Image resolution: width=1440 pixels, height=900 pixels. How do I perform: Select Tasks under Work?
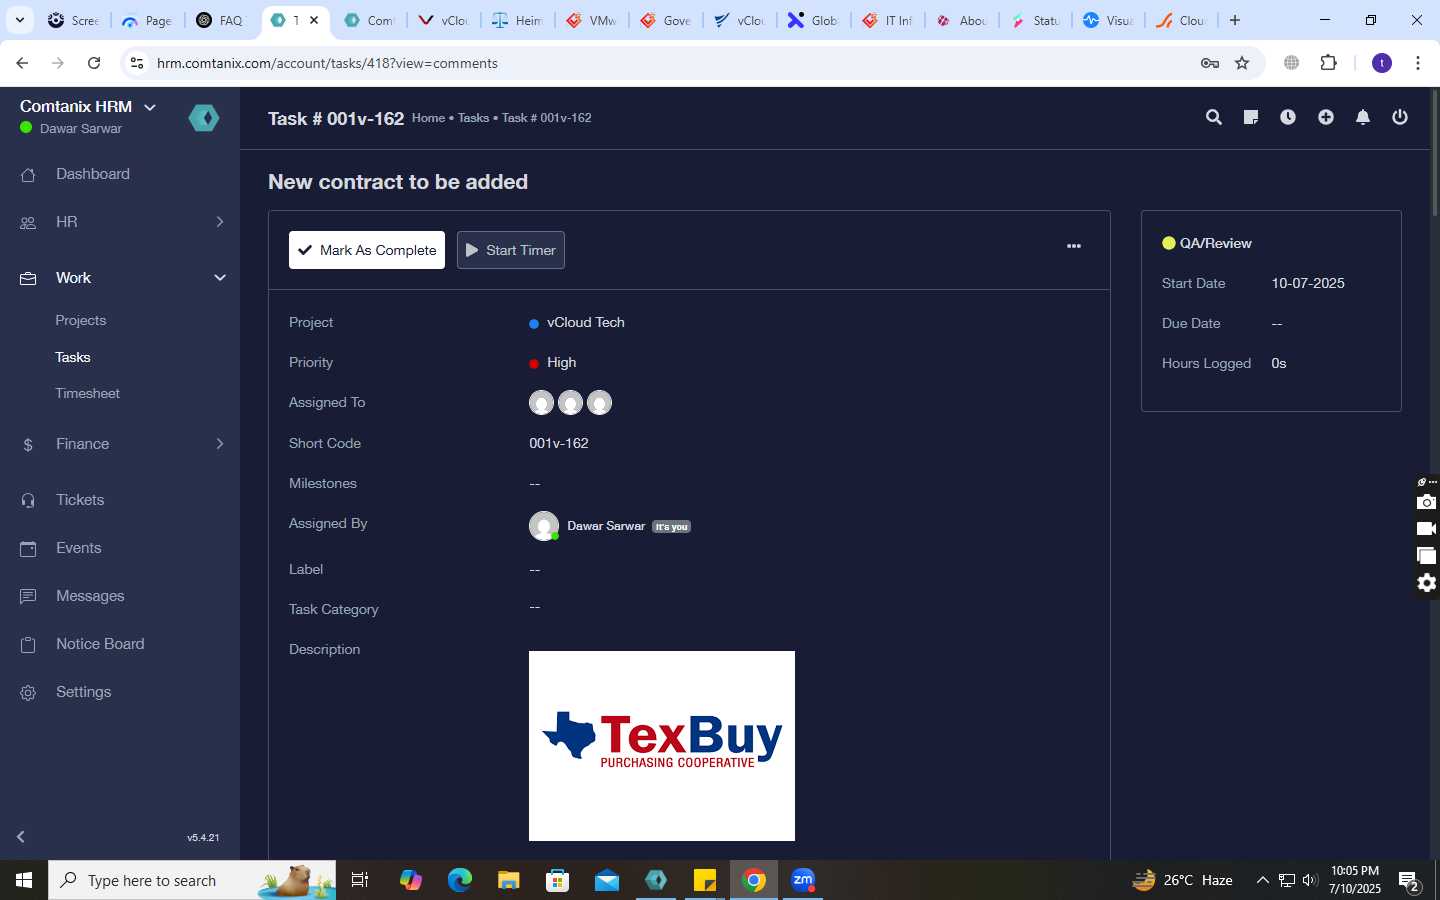click(73, 357)
